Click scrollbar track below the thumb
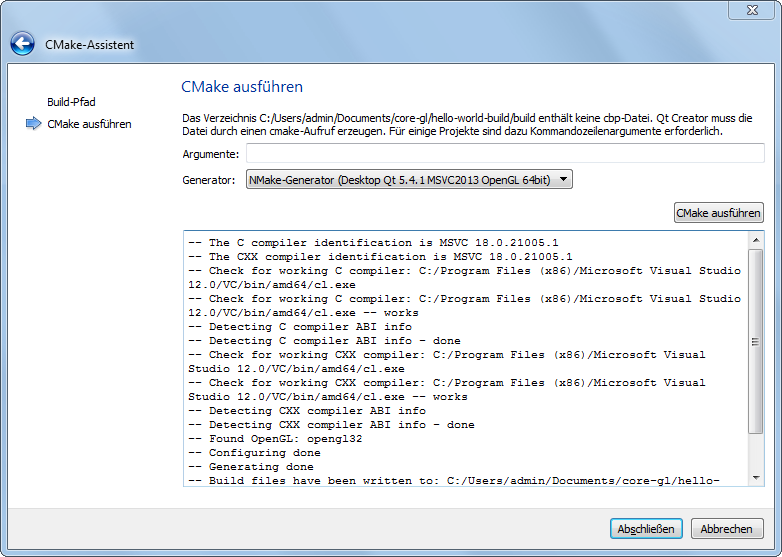Image resolution: width=782 pixels, height=557 pixels. click(x=756, y=452)
